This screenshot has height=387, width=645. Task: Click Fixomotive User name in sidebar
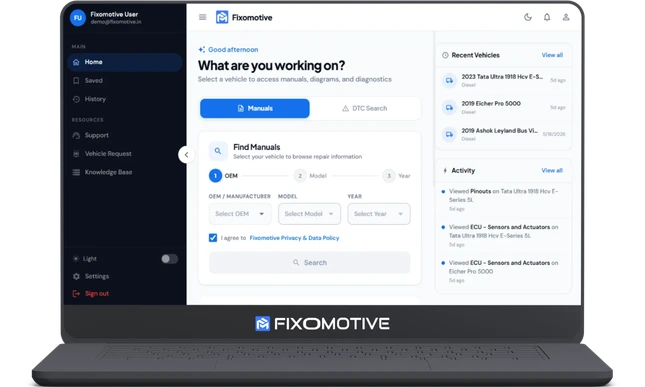(114, 14)
